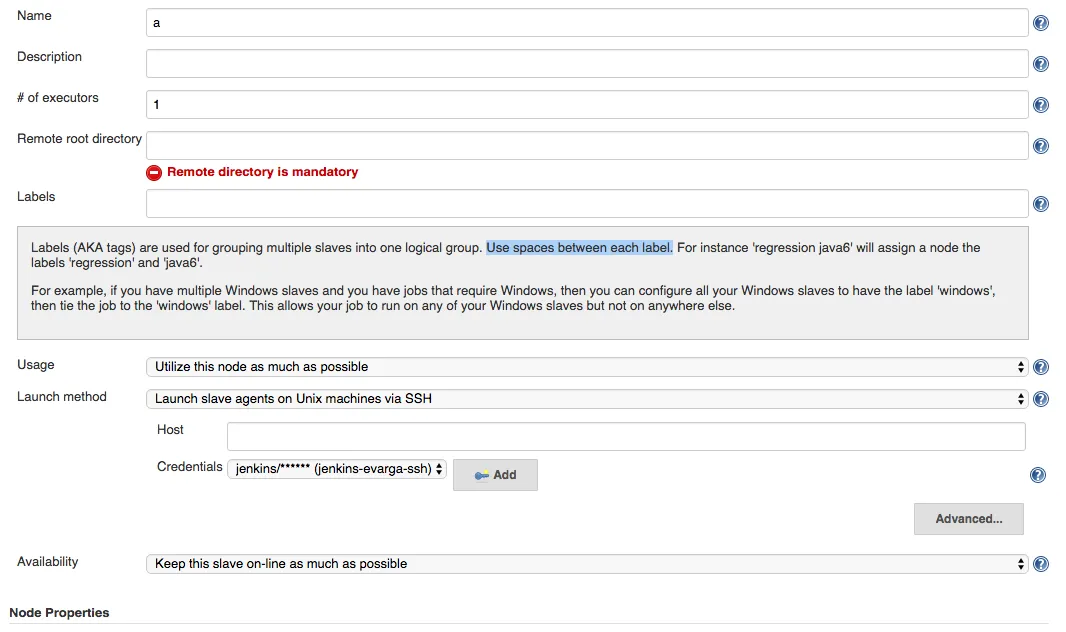Viewport: 1066px width, 632px height.
Task: Select the Credentials dropdown
Action: coord(337,469)
